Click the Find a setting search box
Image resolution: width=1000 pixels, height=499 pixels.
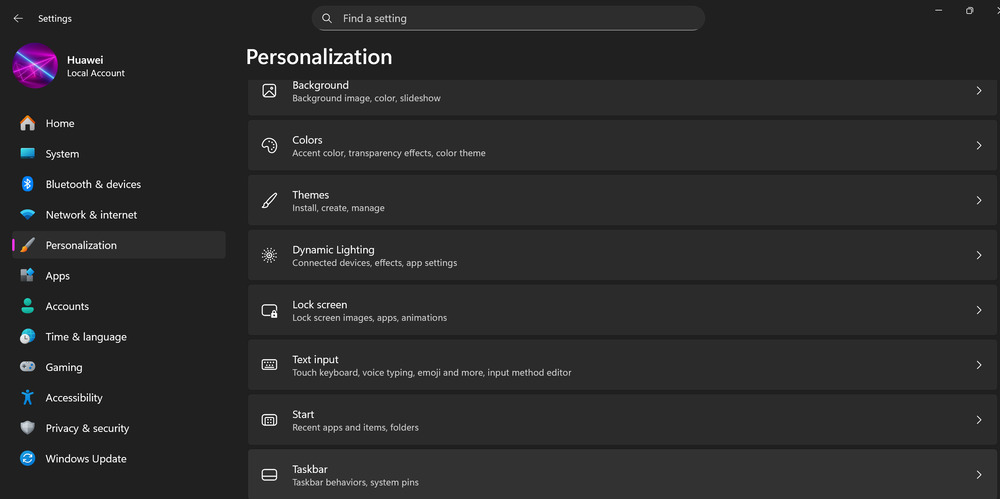pos(508,19)
